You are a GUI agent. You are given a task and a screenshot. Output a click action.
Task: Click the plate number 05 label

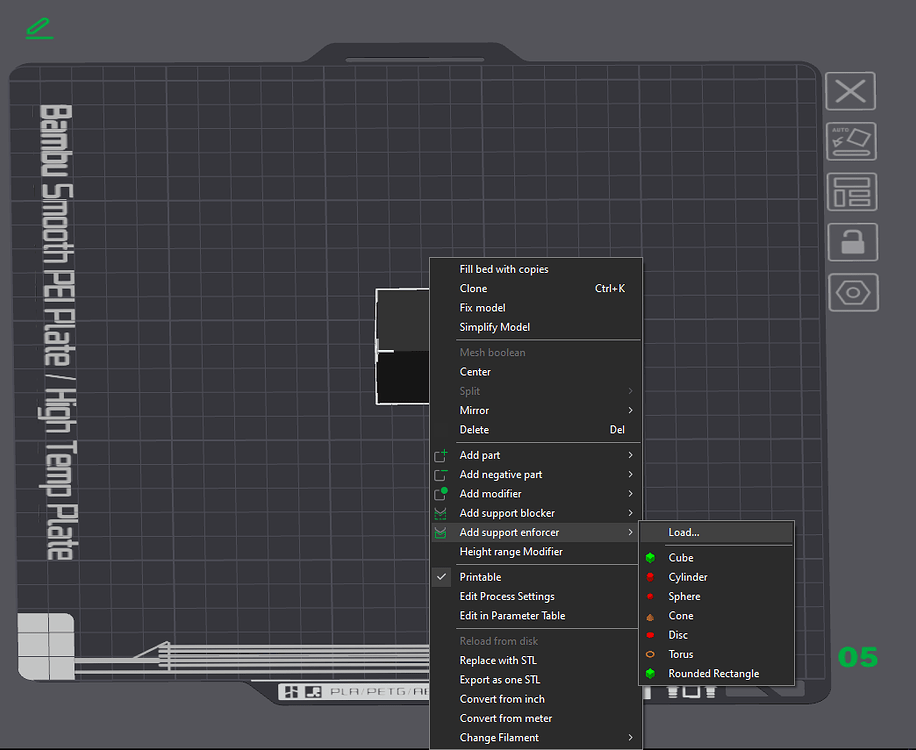[858, 658]
